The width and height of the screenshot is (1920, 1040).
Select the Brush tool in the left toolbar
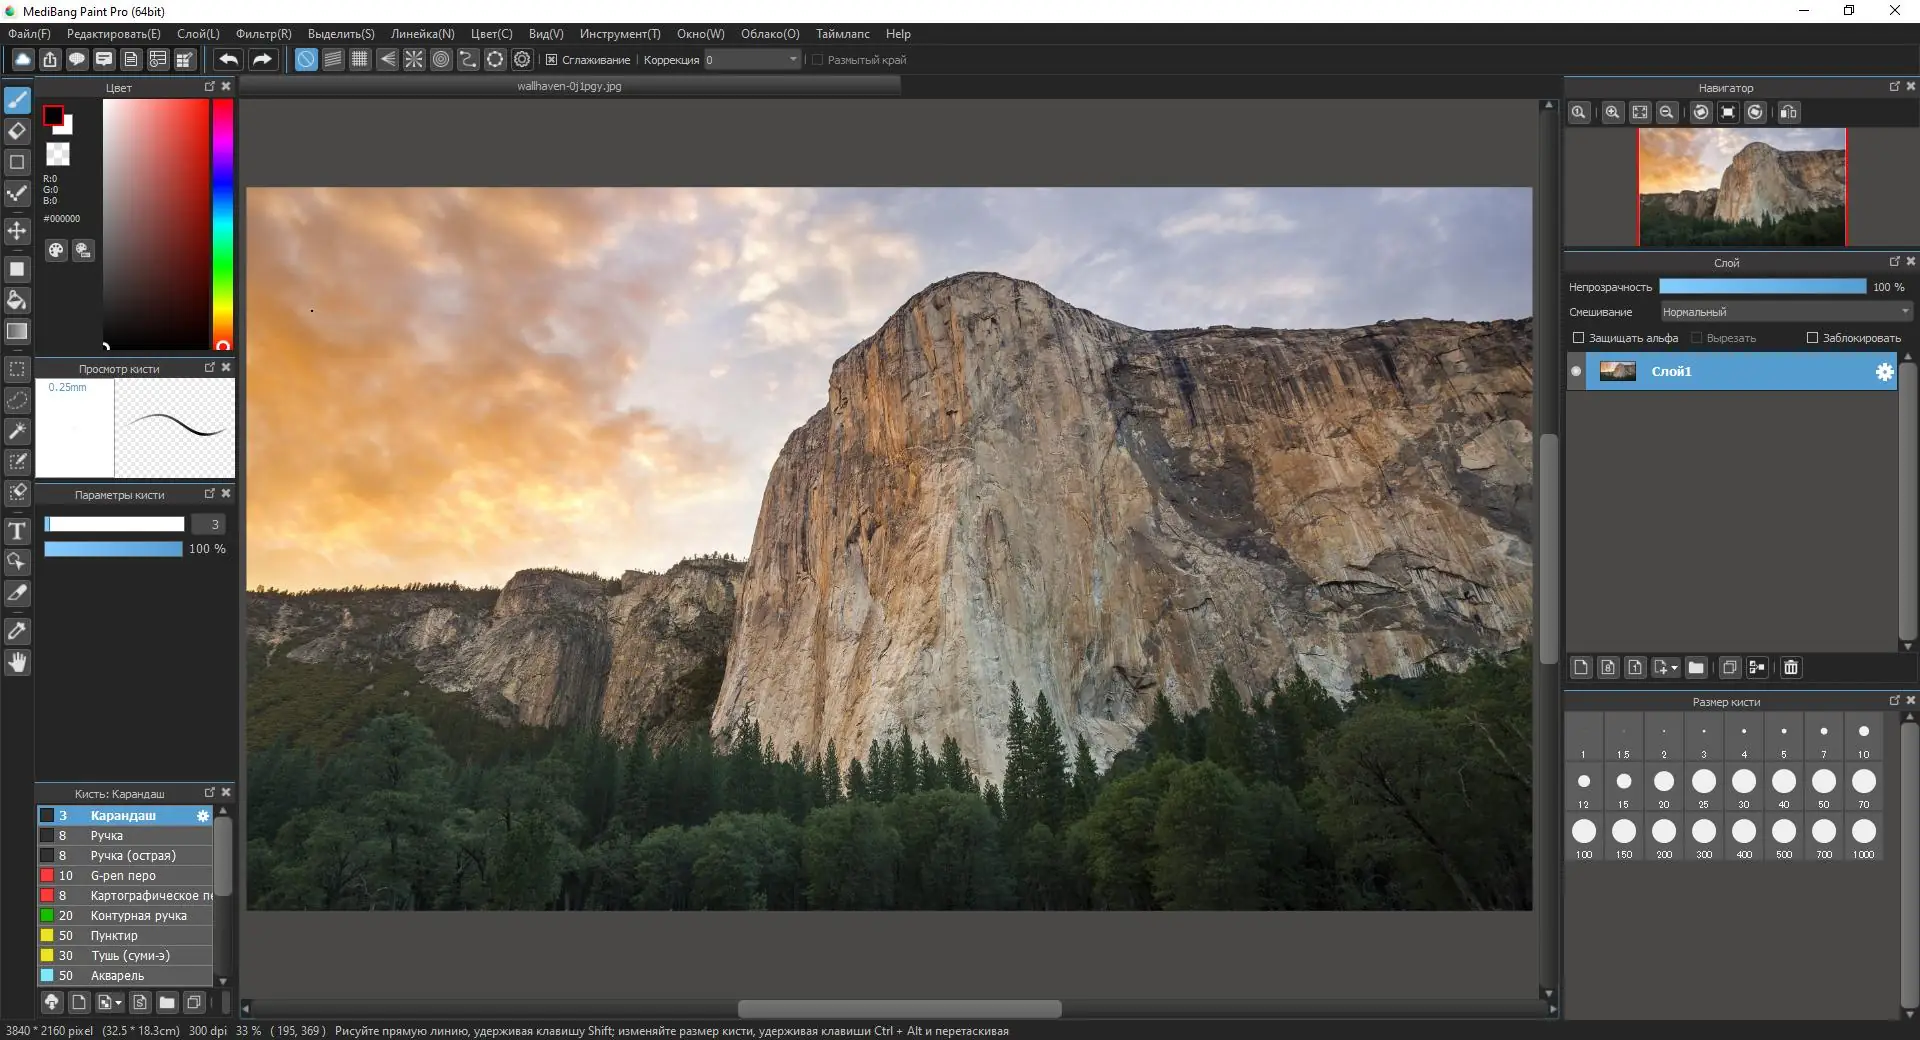(x=17, y=100)
